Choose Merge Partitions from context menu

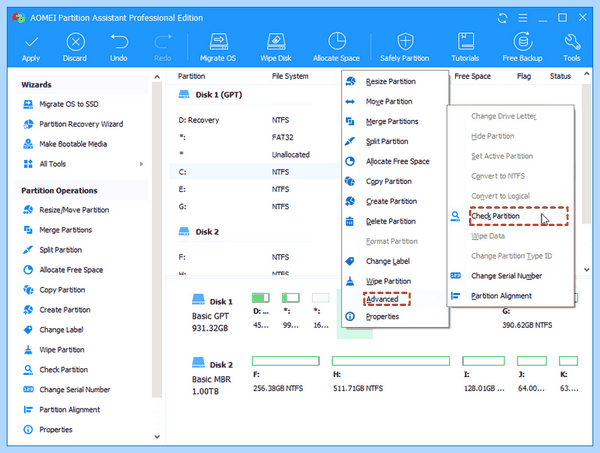[x=395, y=121]
